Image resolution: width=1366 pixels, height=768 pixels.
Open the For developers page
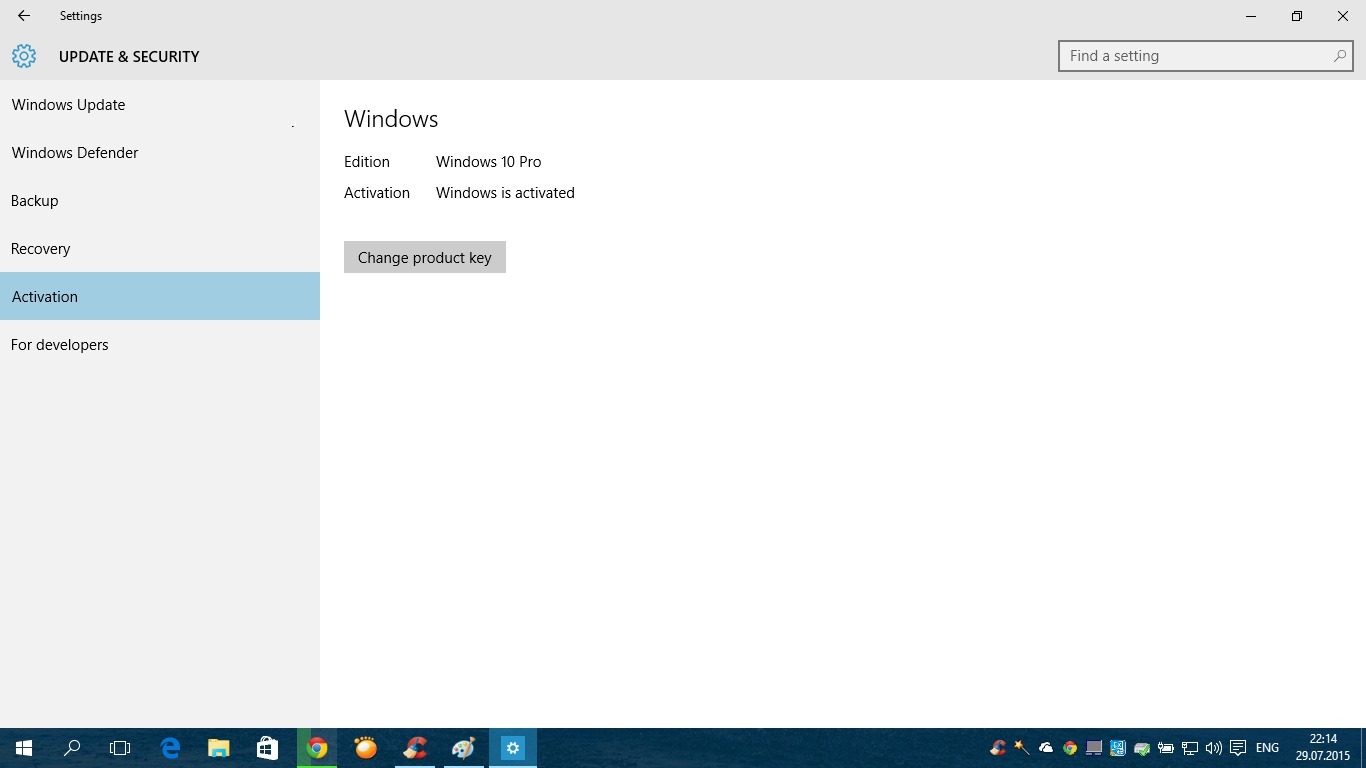[60, 345]
